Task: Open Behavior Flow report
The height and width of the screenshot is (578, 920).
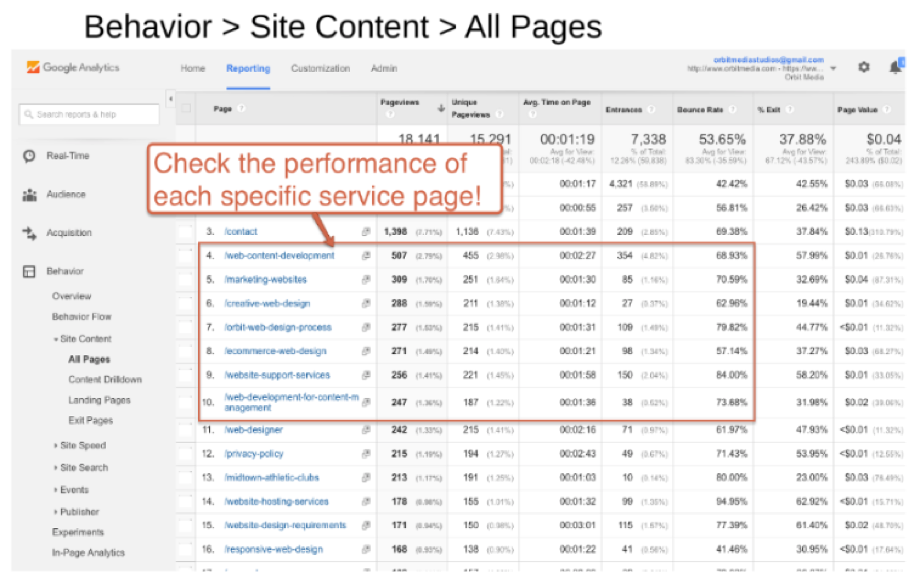Action: pyautogui.click(x=82, y=317)
